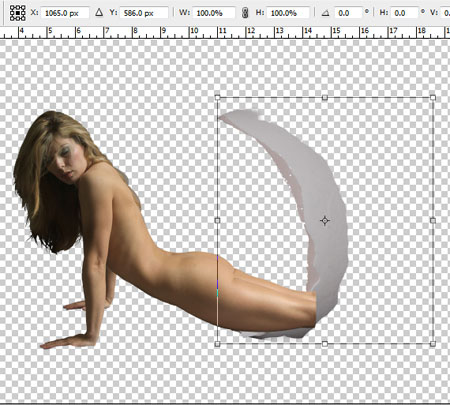Select the H height percentage field
Screen dimensions: 450x405
[x=288, y=13]
